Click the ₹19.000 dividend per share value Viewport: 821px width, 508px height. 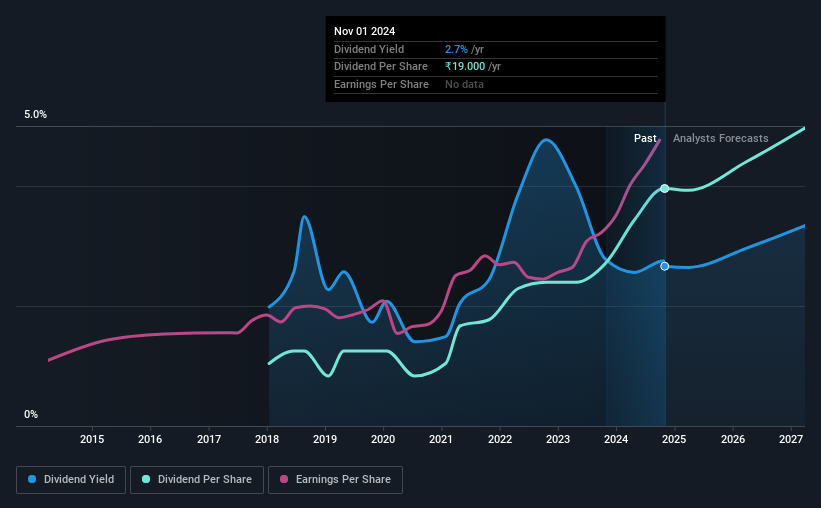tap(465, 67)
